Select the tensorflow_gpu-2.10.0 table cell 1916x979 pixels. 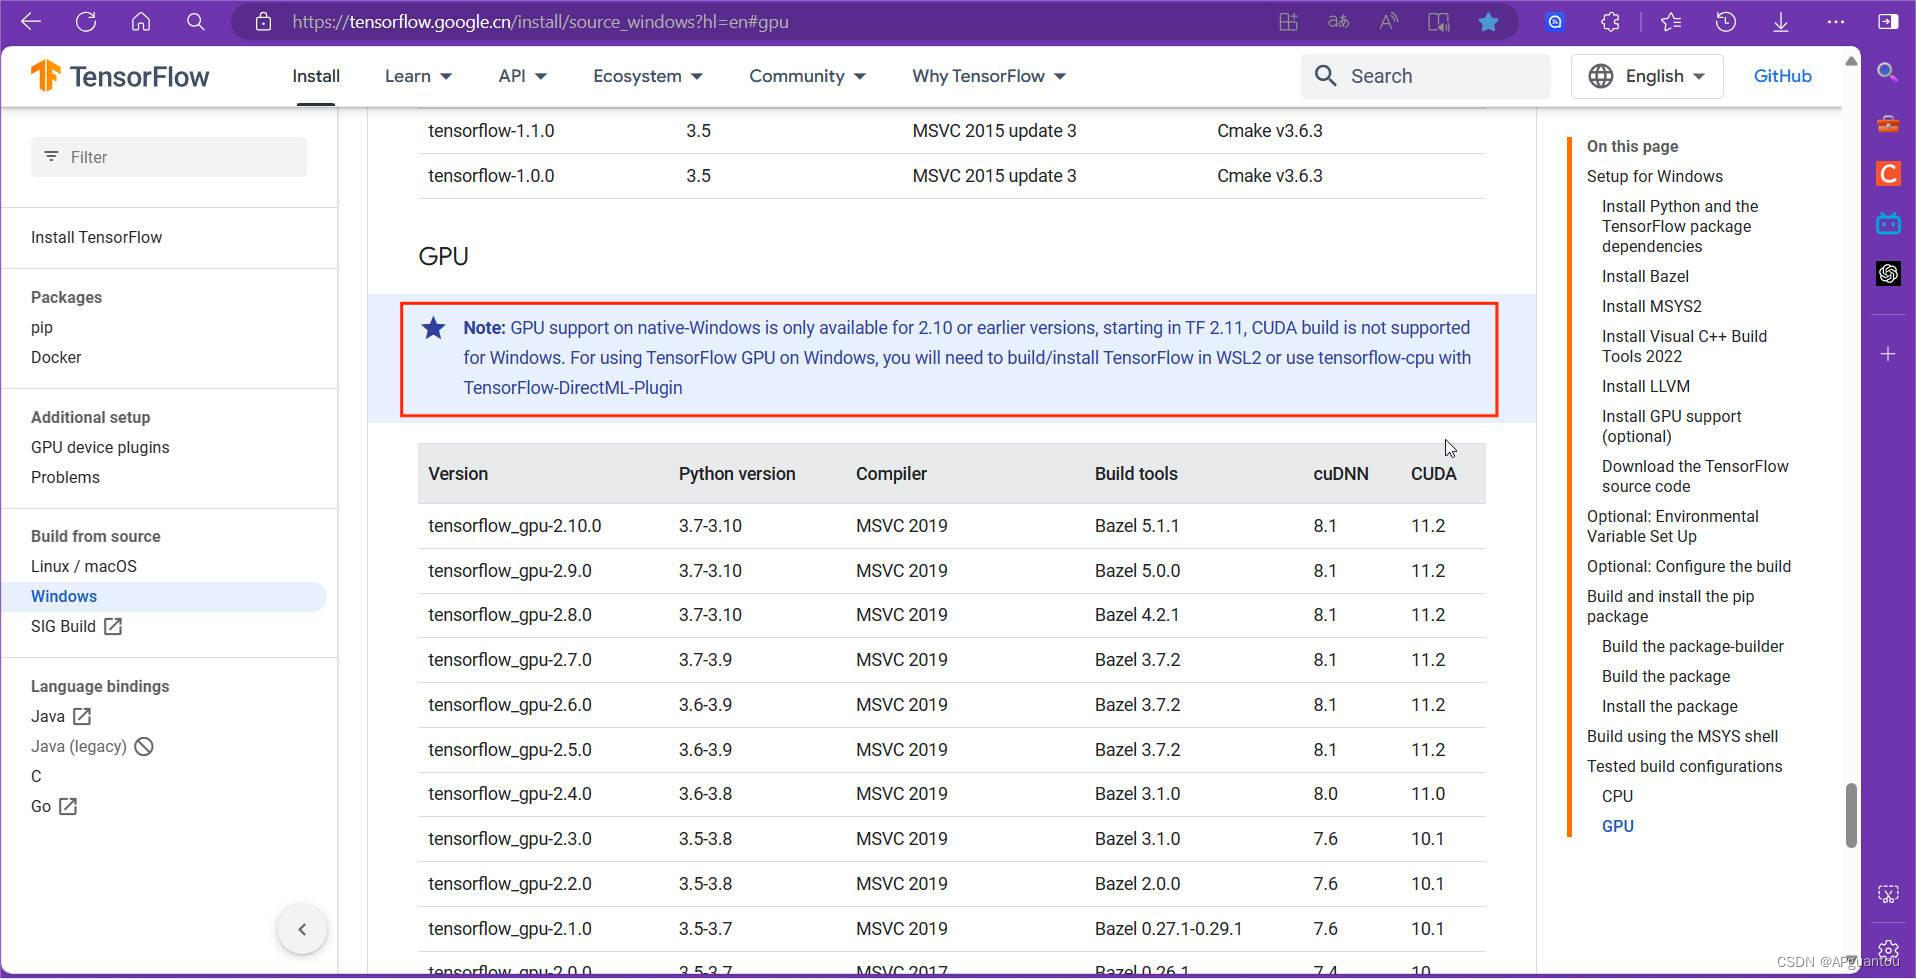point(514,526)
